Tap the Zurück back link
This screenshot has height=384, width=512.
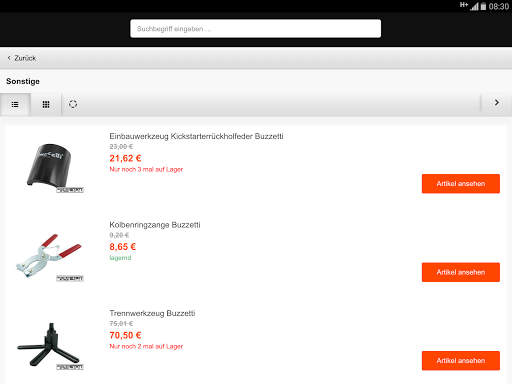pos(25,58)
